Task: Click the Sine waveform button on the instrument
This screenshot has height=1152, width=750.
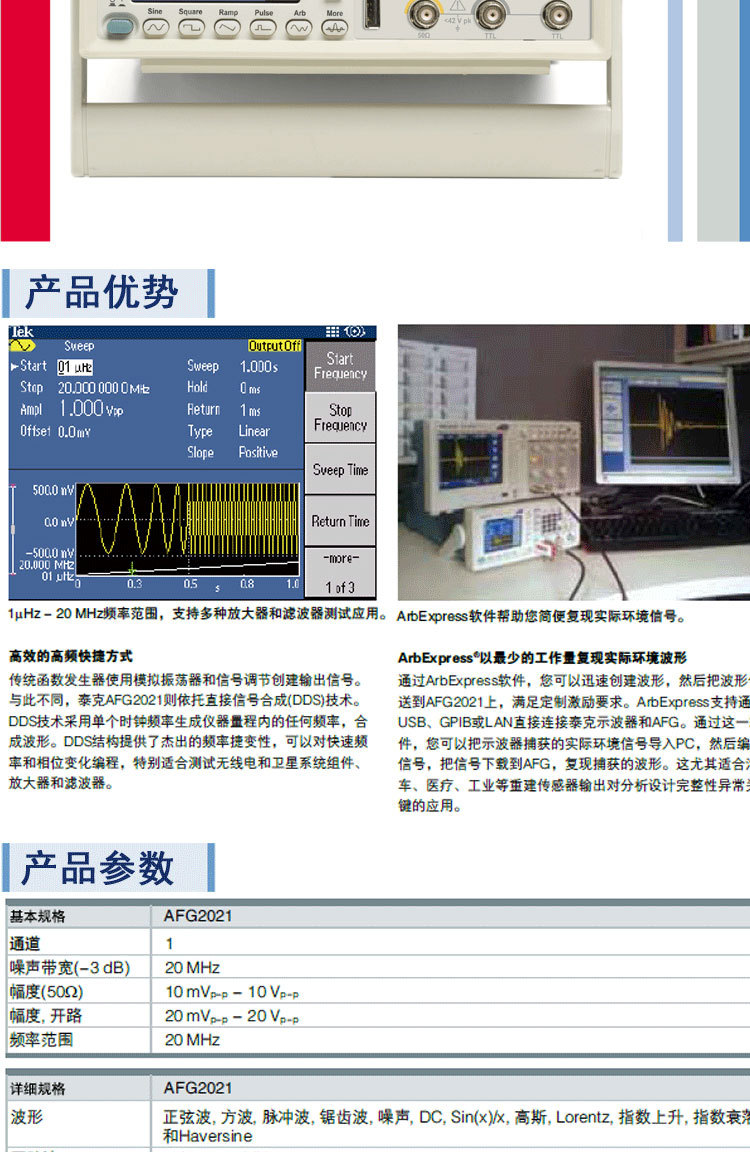Action: coord(155,29)
